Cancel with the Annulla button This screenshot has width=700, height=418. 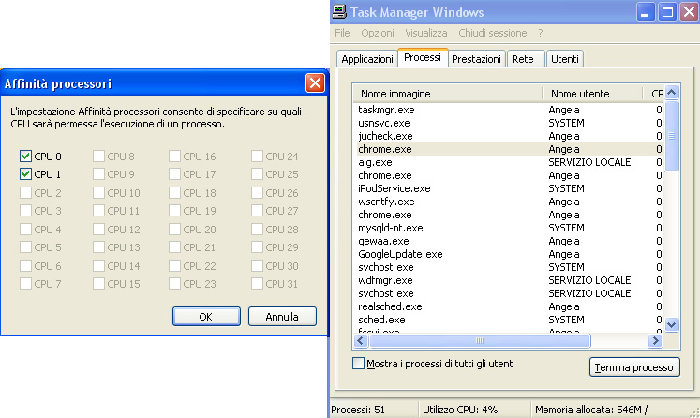coord(282,316)
